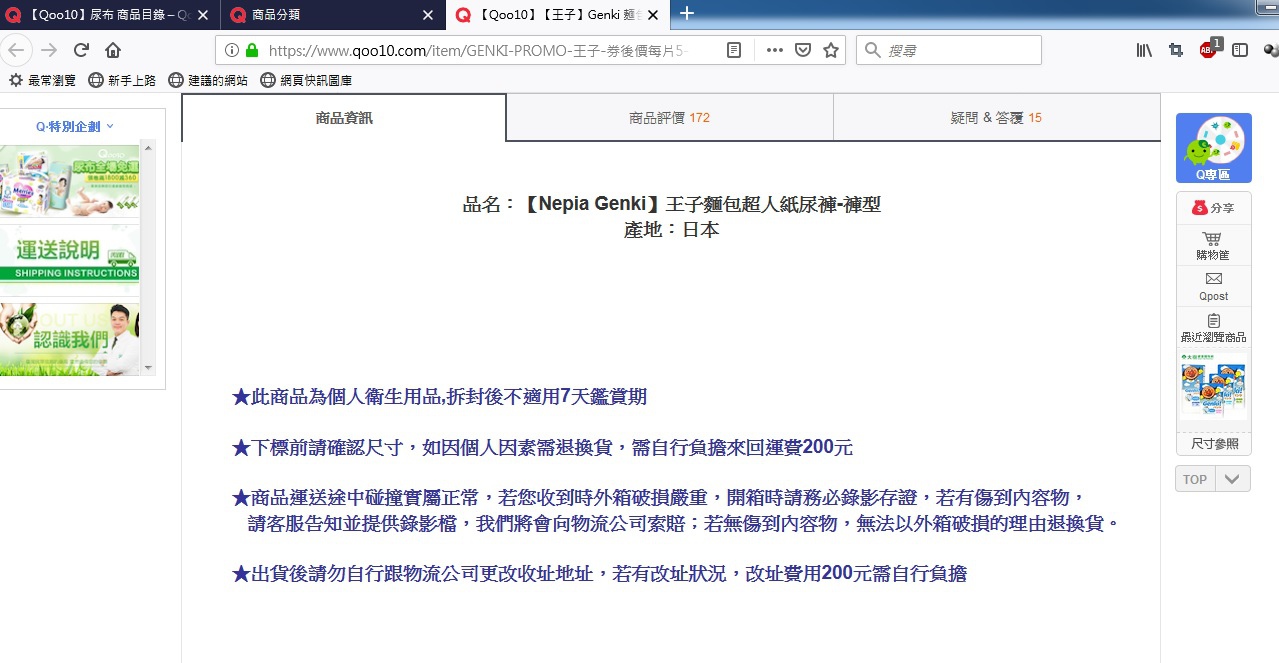Screen dimensions: 1279x663
Task: Close the active Genki product tab
Action: 653,15
